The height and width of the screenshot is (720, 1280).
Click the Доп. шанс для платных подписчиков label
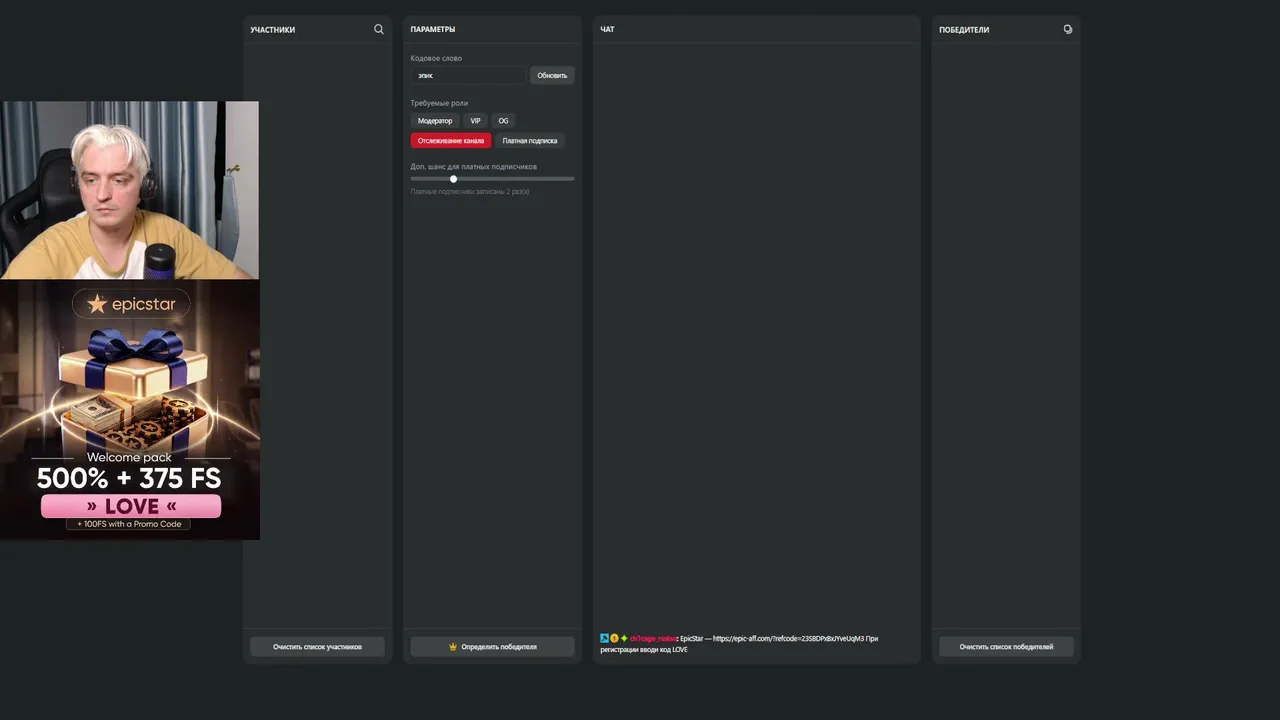[474, 166]
